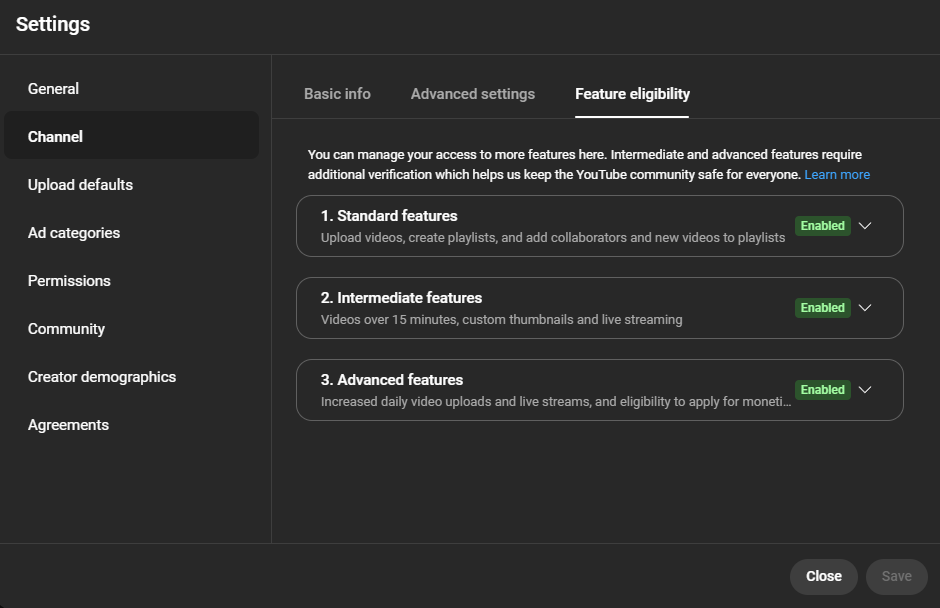
Task: Follow the Learn more link
Action: [837, 174]
